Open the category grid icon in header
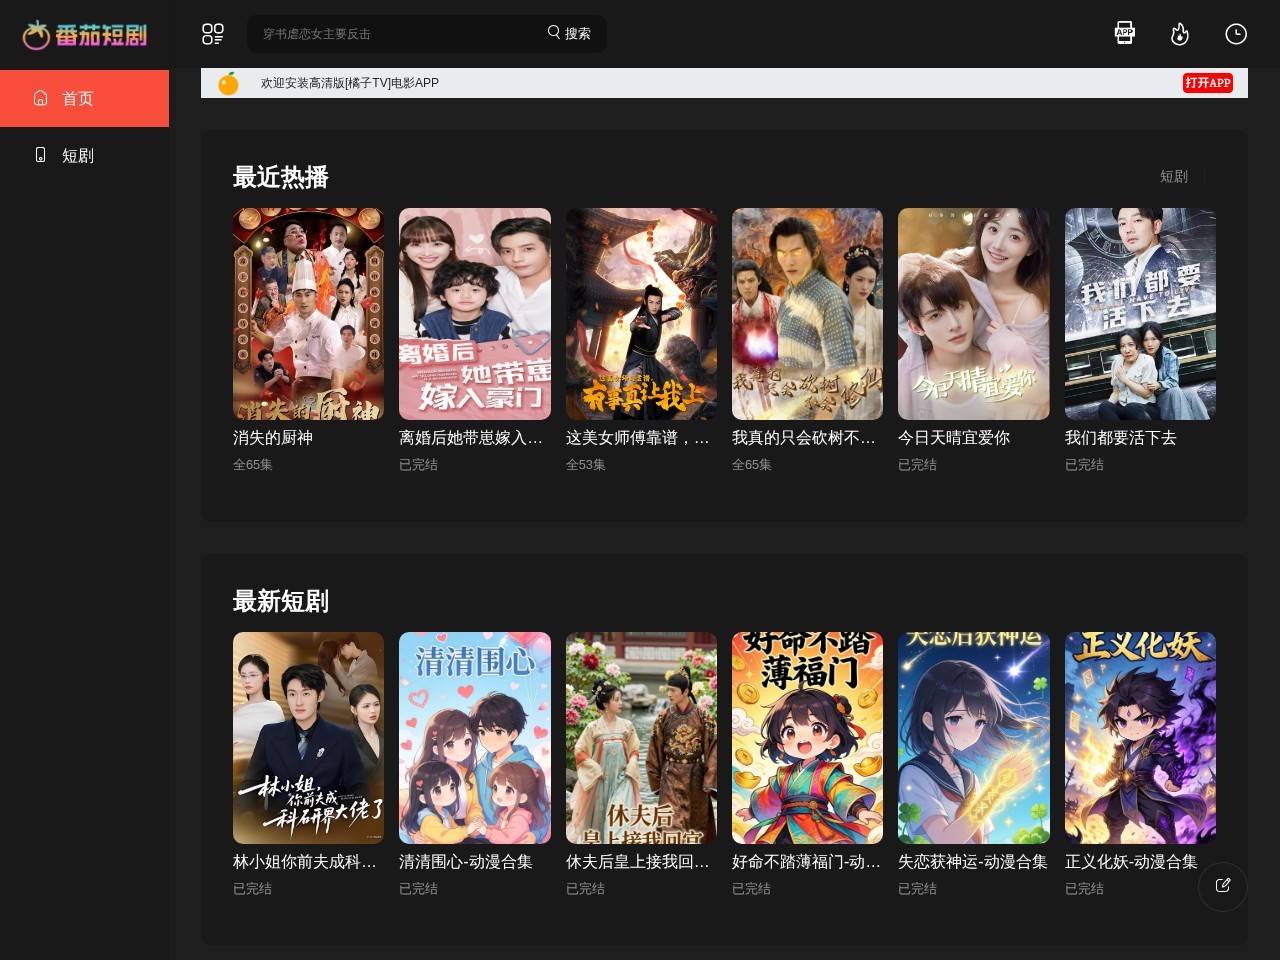 pyautogui.click(x=213, y=34)
